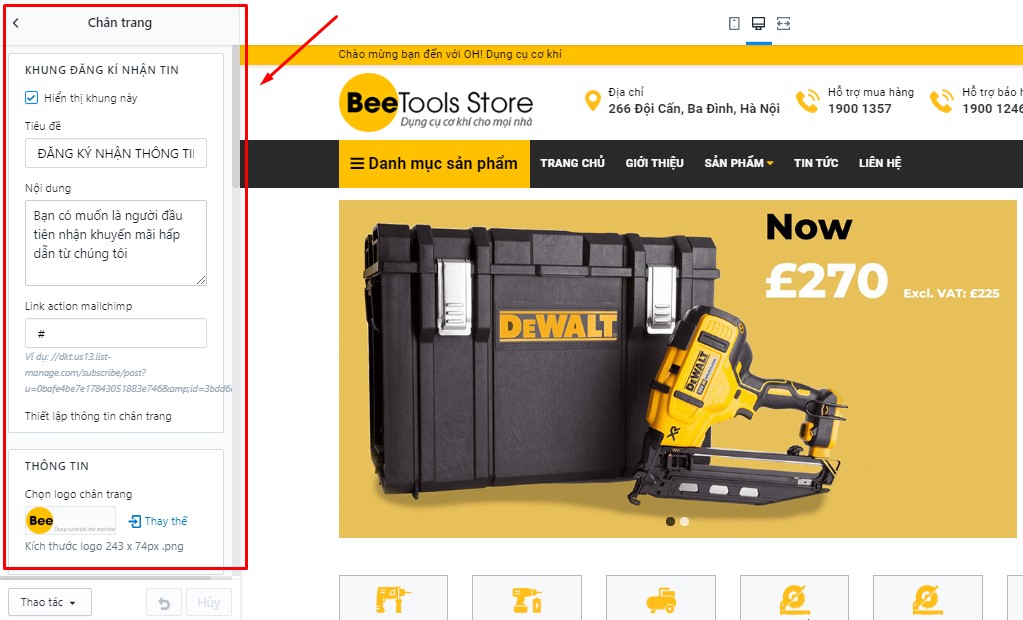The image size is (1023, 620).
Task: Open the GIỚI THIỆU menu item
Action: tap(654, 163)
